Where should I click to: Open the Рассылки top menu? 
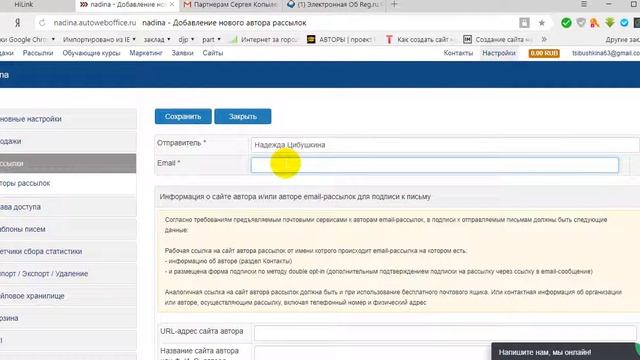[x=38, y=53]
